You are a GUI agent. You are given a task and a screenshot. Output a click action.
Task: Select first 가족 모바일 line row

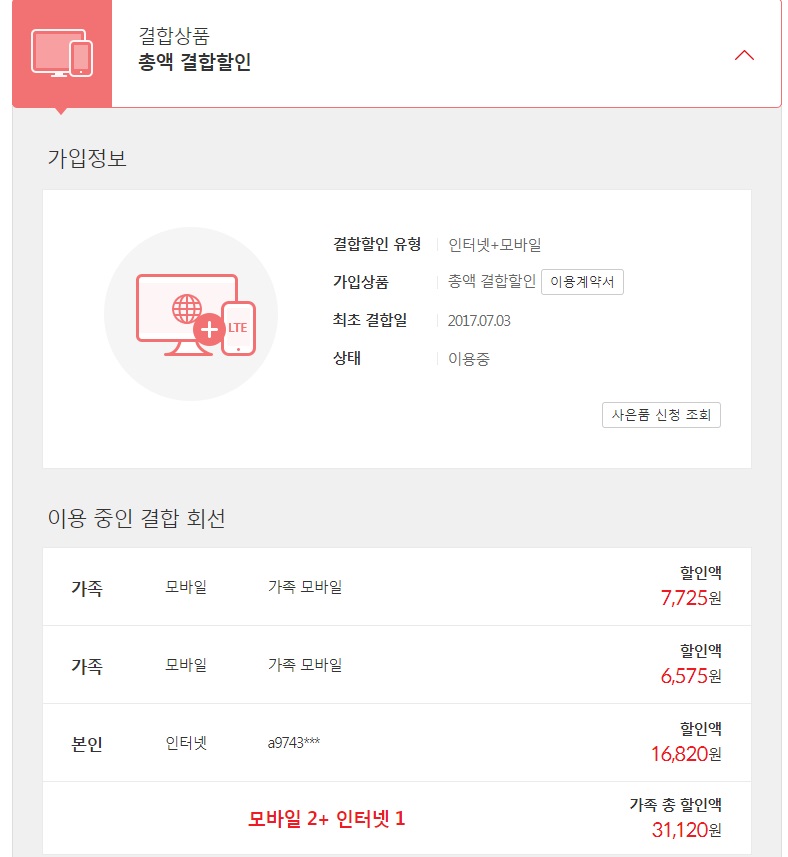(x=396, y=587)
